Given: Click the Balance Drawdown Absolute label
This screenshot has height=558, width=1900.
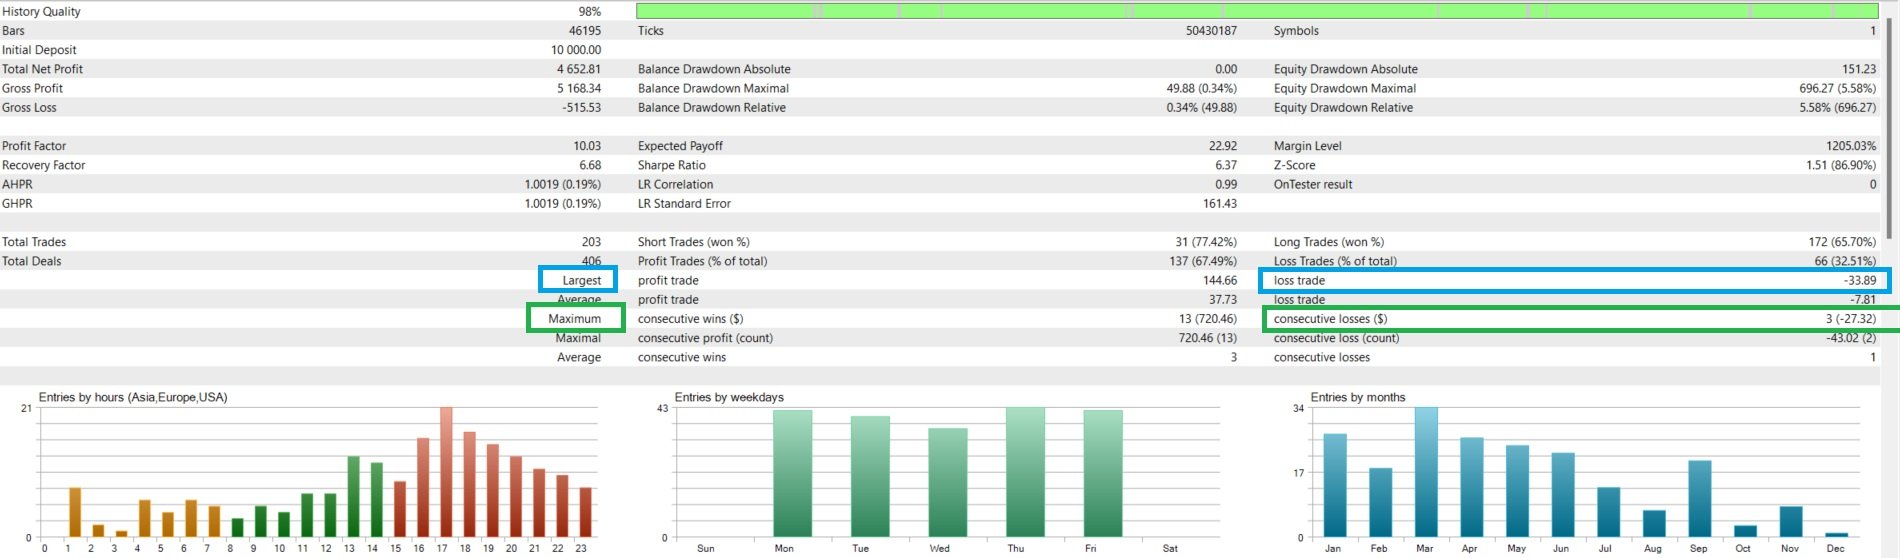Looking at the screenshot, I should [714, 69].
